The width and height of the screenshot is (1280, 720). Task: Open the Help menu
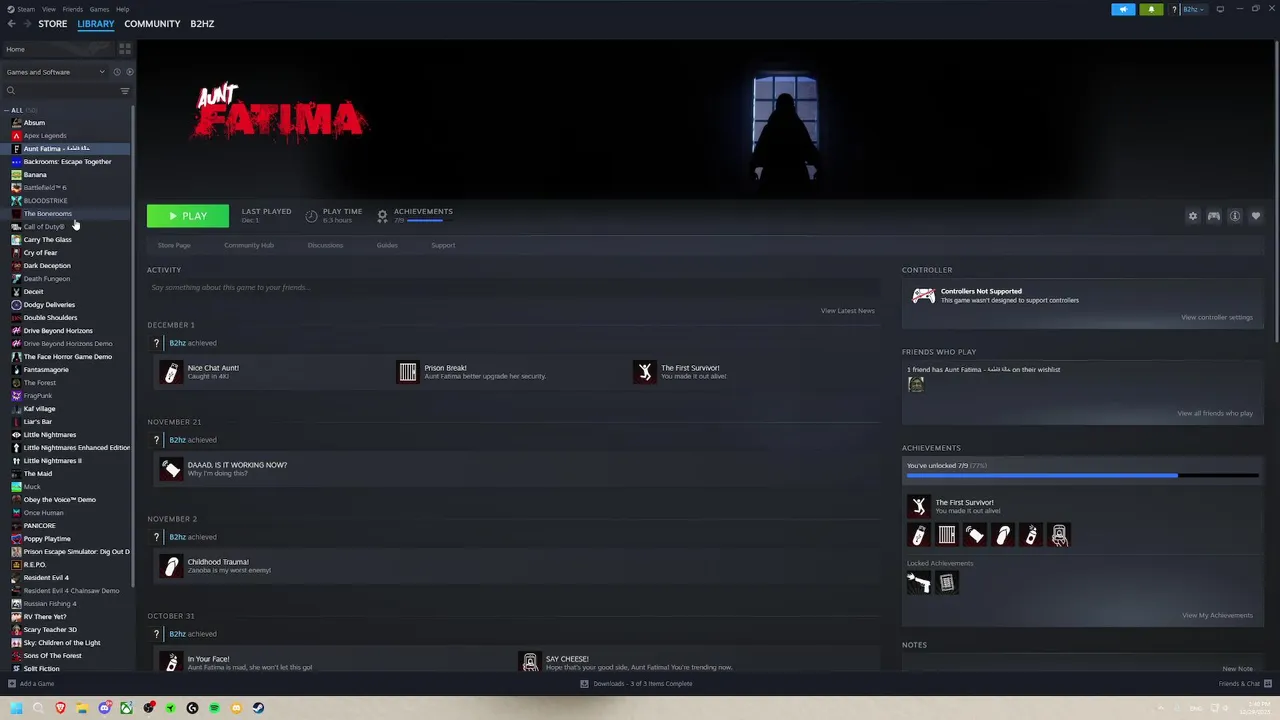click(122, 9)
